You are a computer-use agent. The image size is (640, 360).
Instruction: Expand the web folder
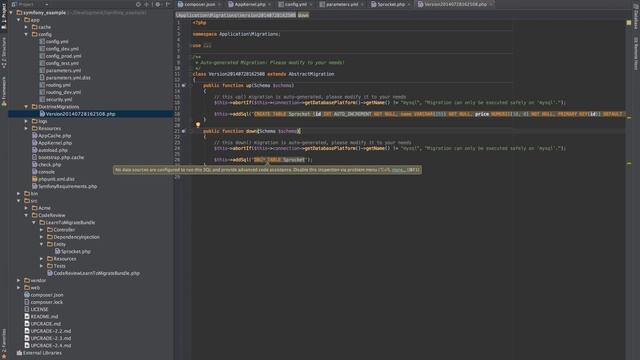pos(19,288)
